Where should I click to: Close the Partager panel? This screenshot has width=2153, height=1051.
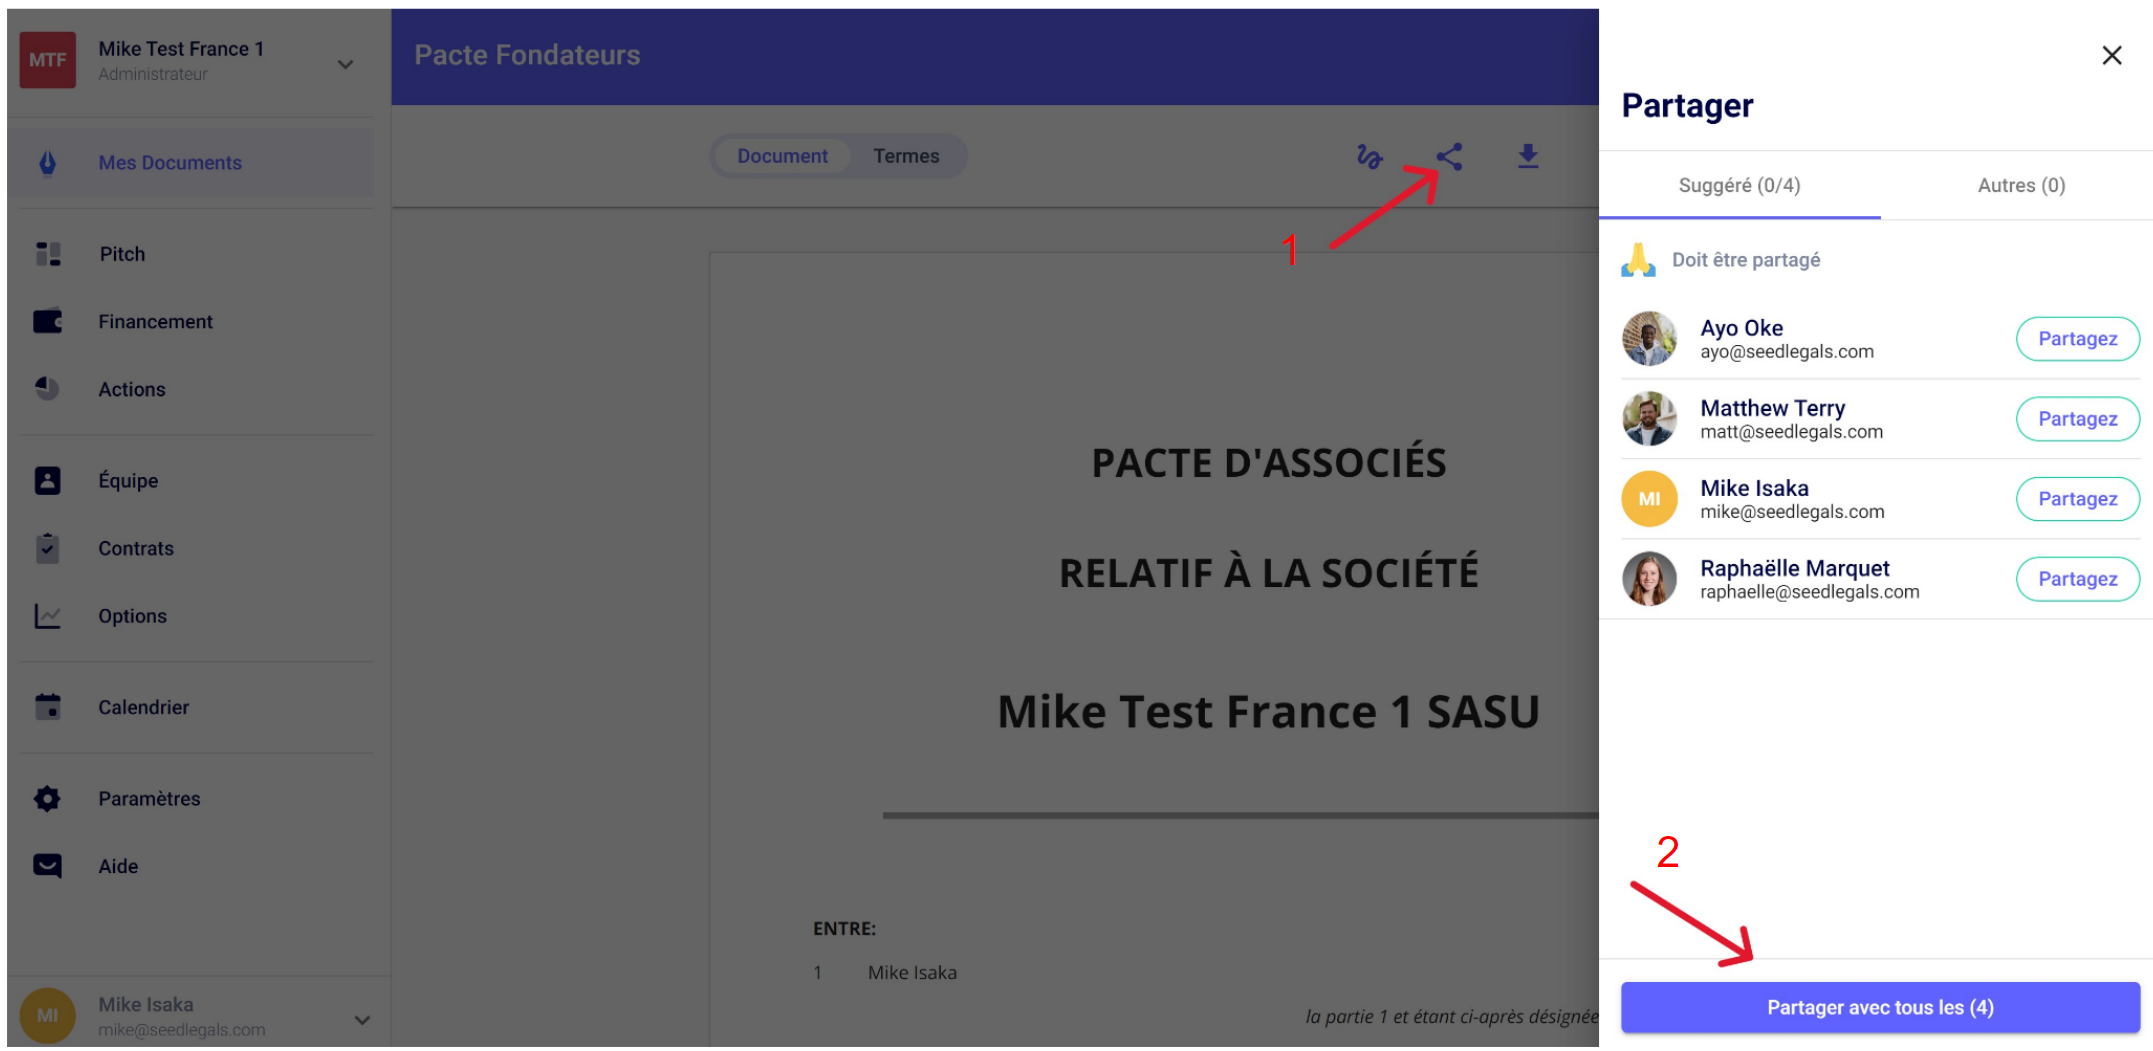[2111, 56]
